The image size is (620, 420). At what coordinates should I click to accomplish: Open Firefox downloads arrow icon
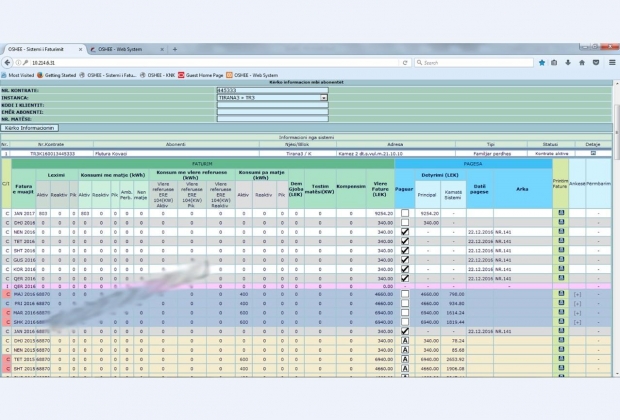click(x=568, y=62)
